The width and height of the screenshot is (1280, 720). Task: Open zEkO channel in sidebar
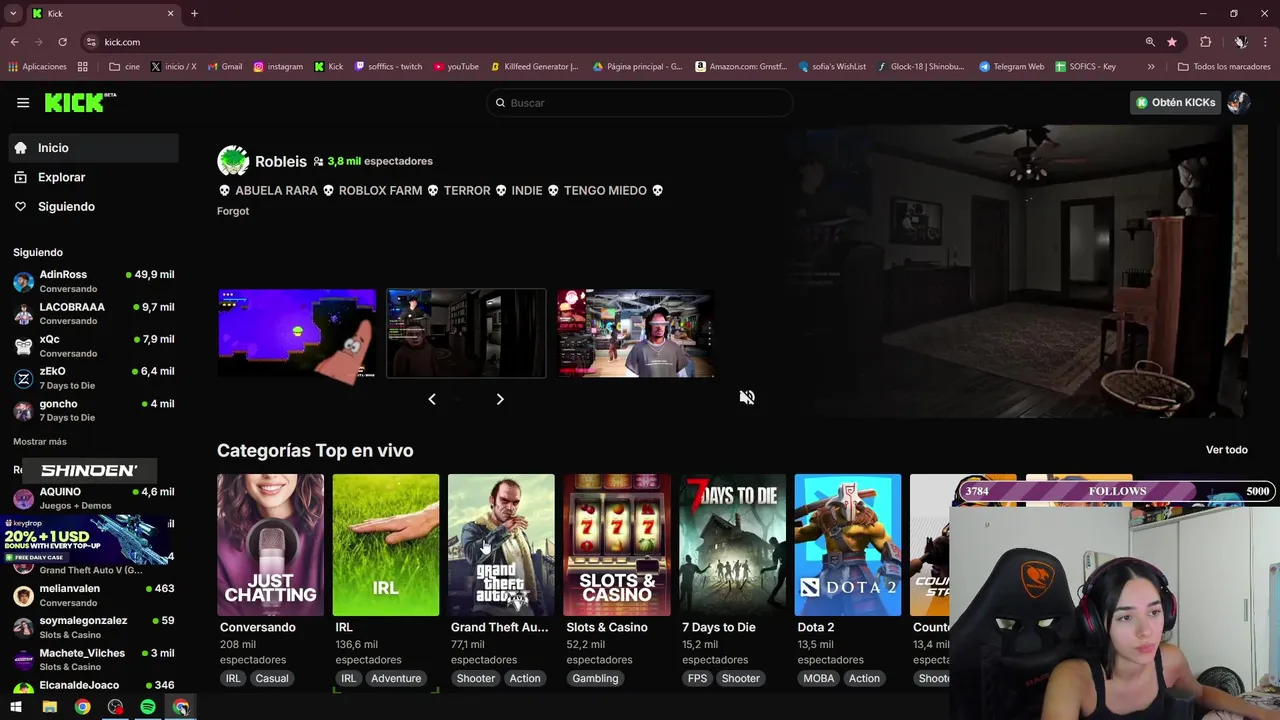pyautogui.click(x=94, y=378)
